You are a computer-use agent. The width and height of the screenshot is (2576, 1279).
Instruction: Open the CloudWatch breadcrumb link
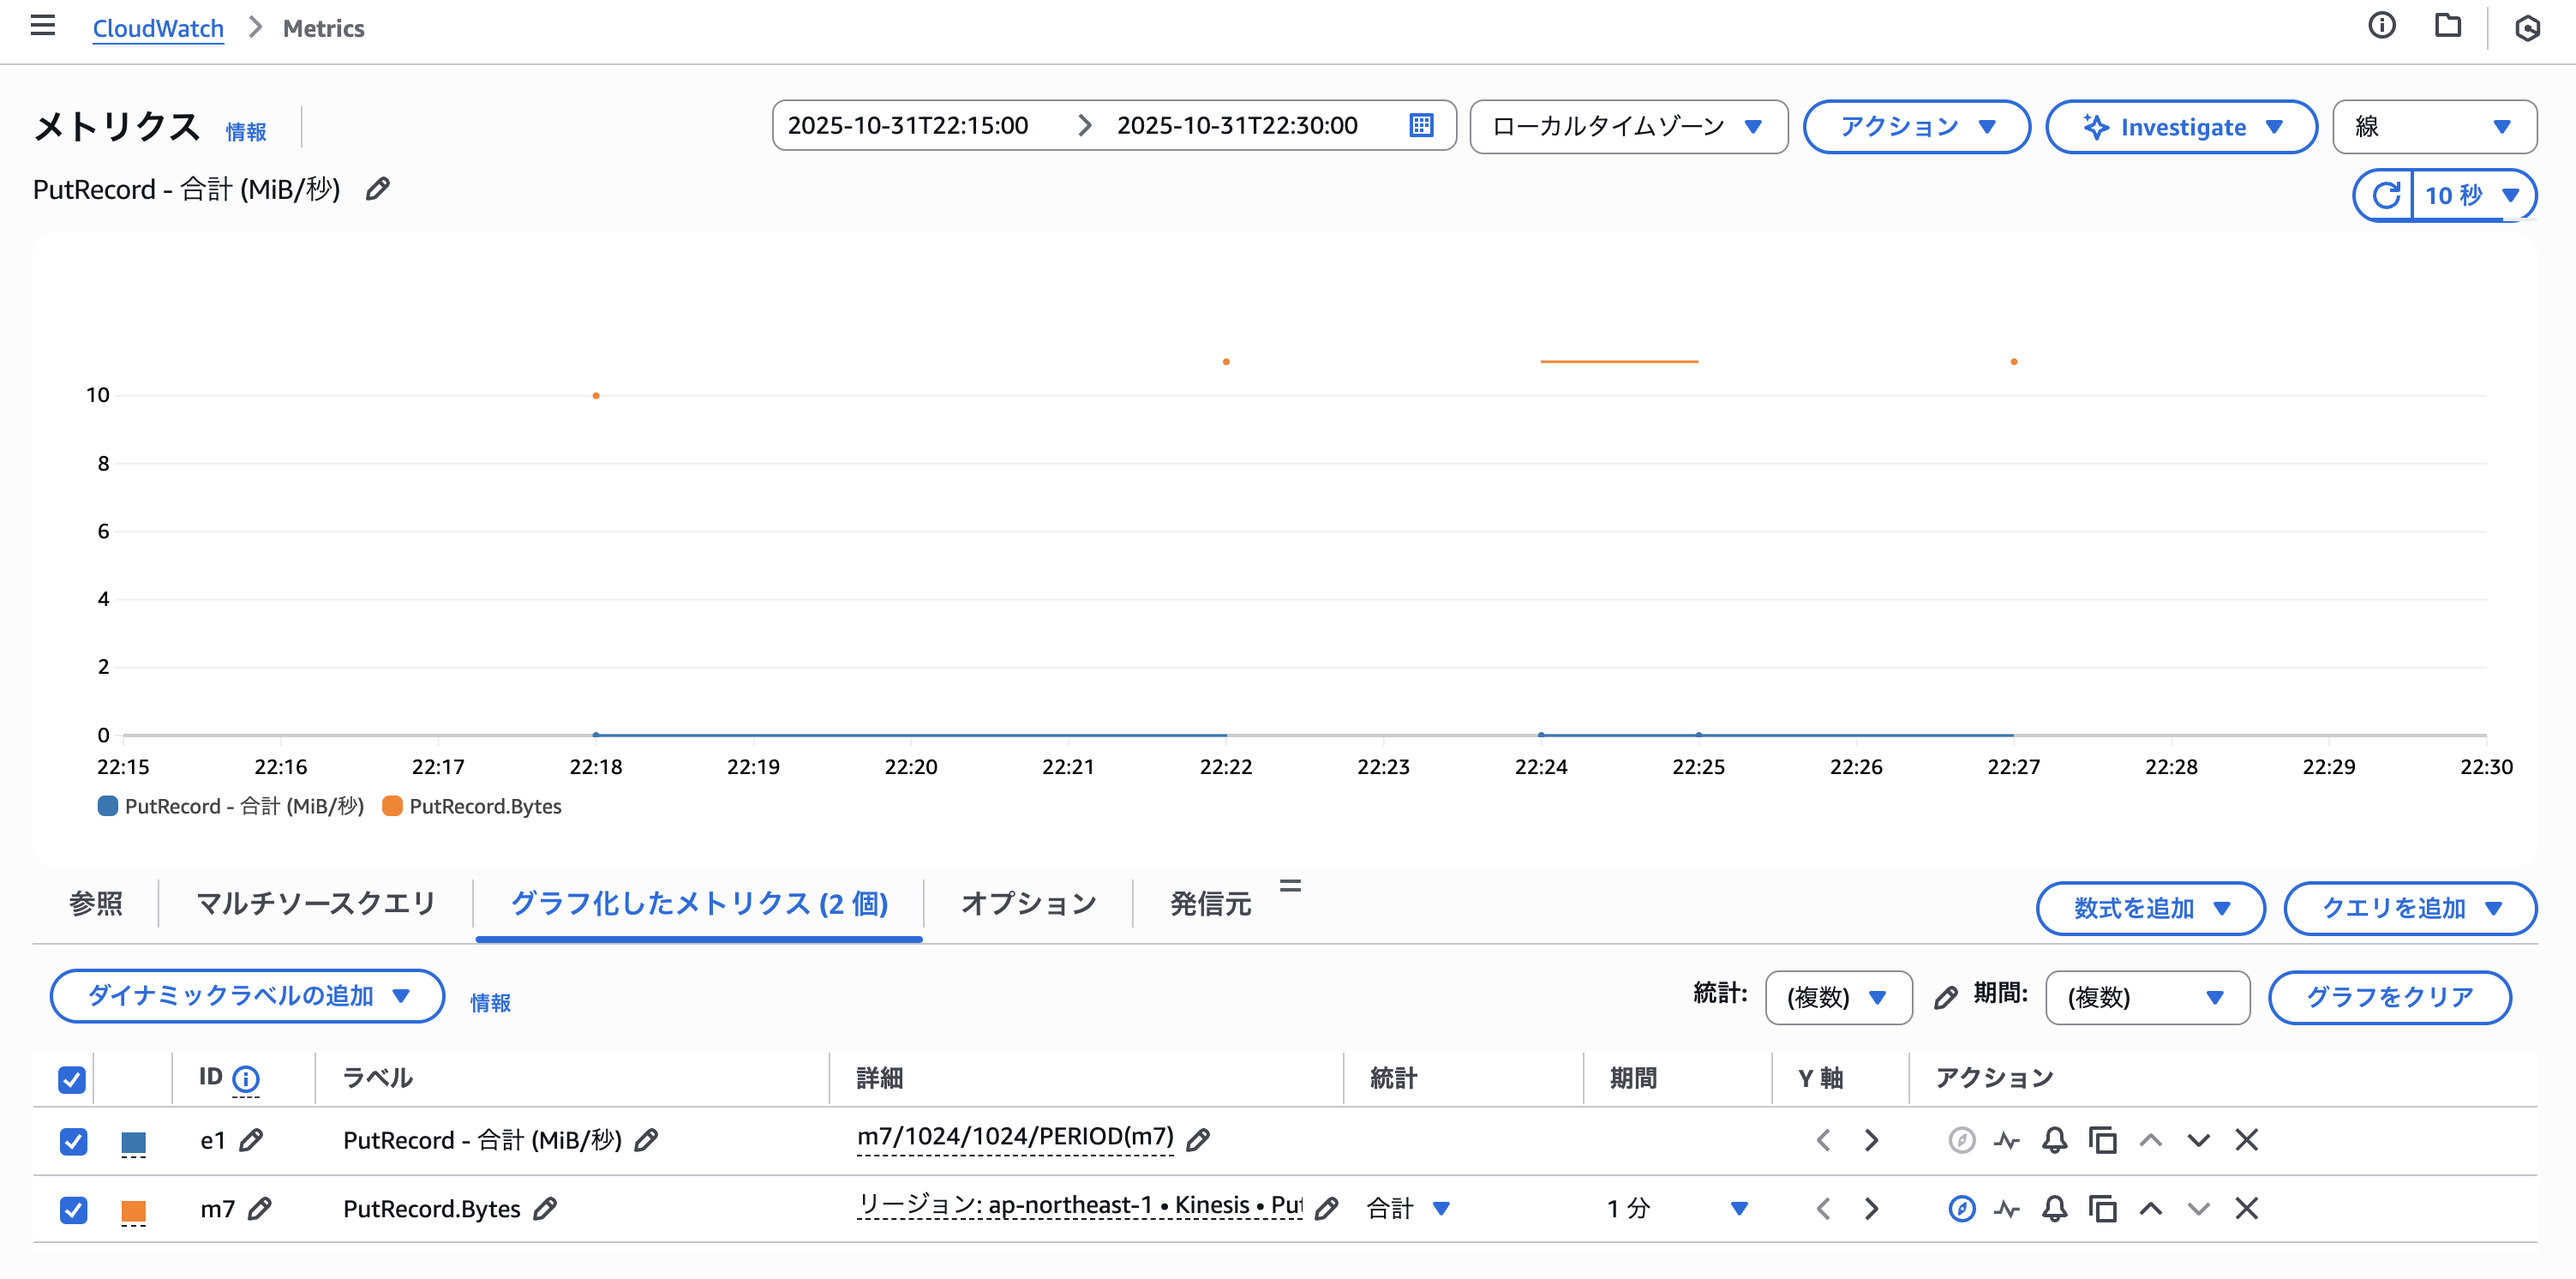(158, 29)
